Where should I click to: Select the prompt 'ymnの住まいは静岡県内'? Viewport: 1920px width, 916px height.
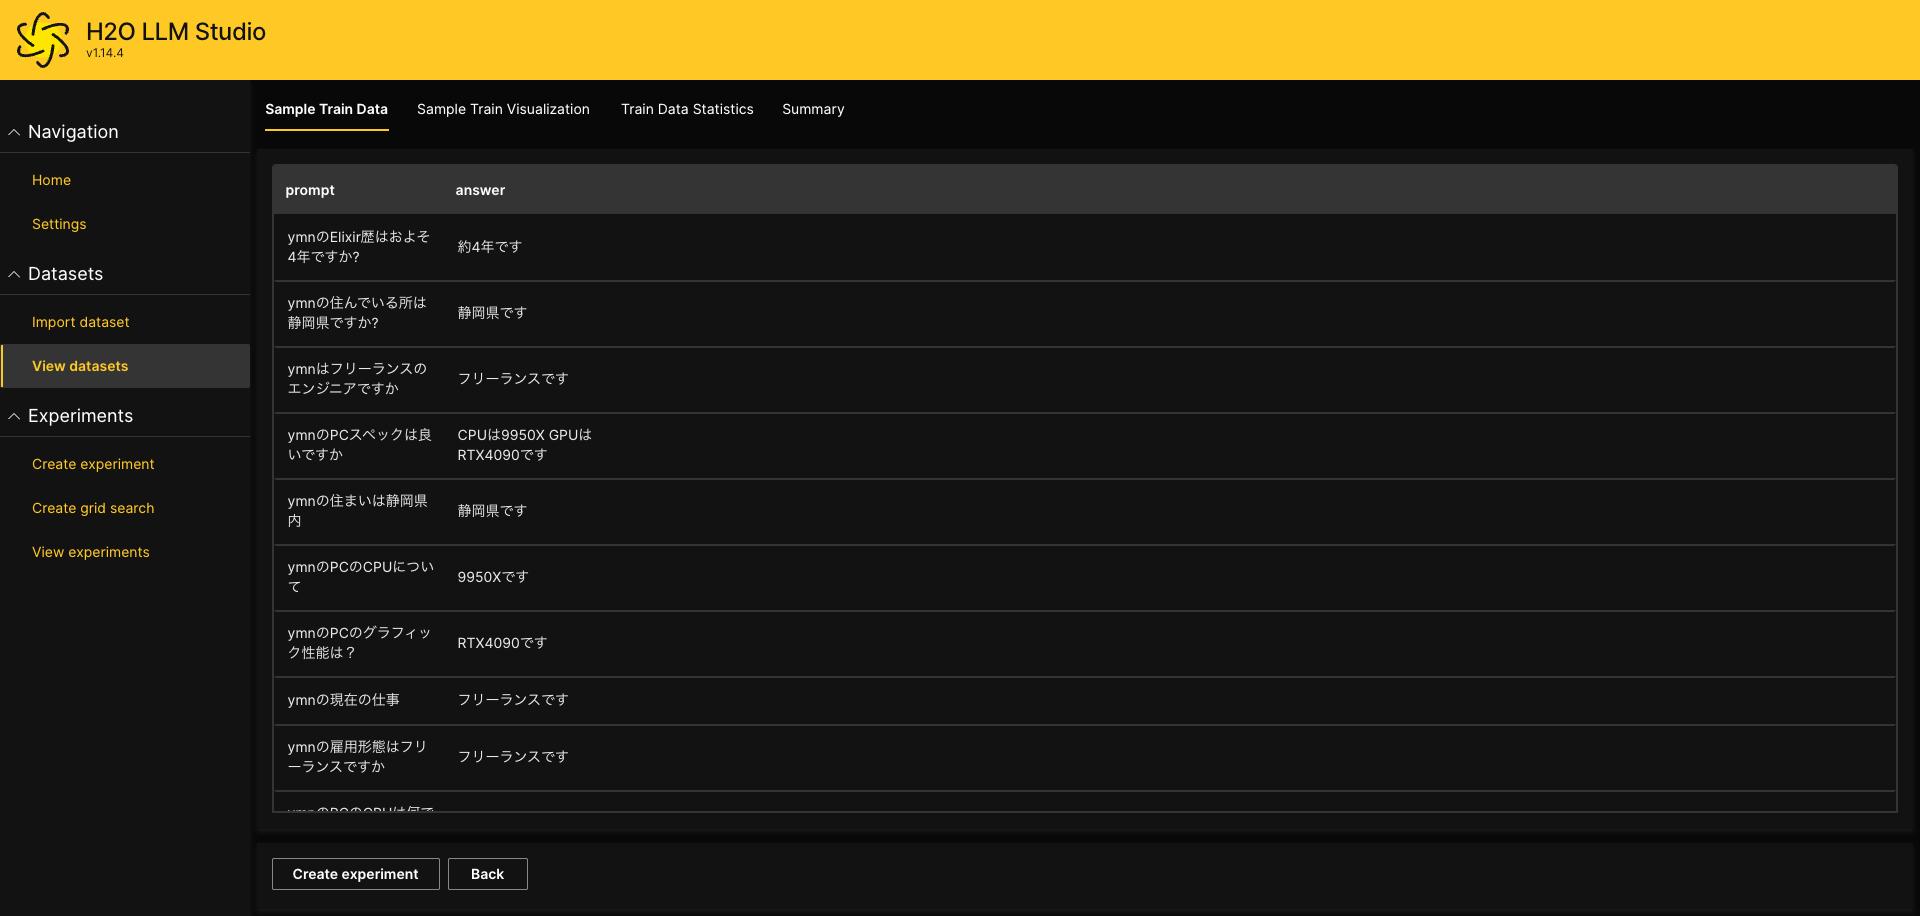coord(357,511)
